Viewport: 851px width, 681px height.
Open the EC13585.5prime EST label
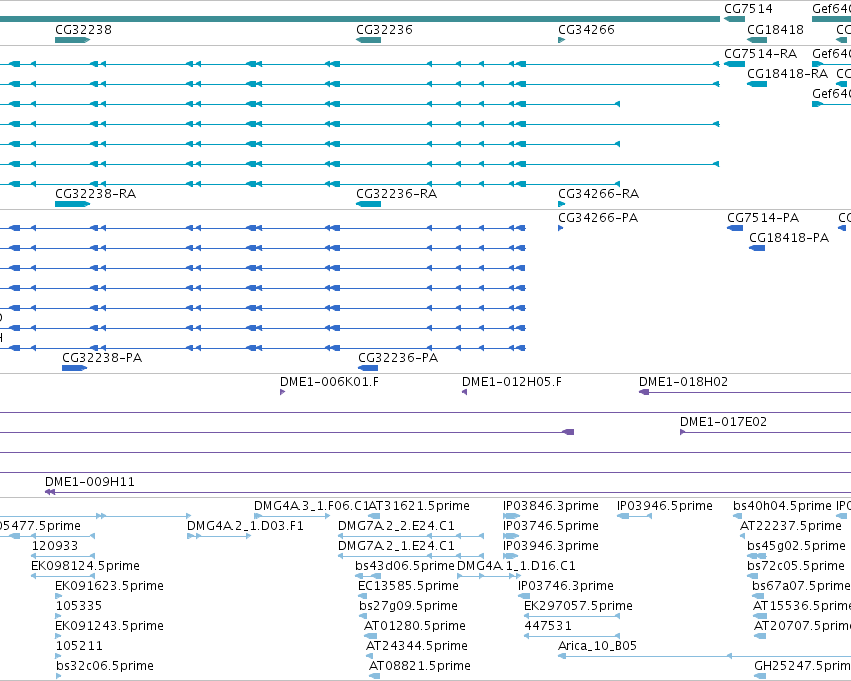click(408, 586)
